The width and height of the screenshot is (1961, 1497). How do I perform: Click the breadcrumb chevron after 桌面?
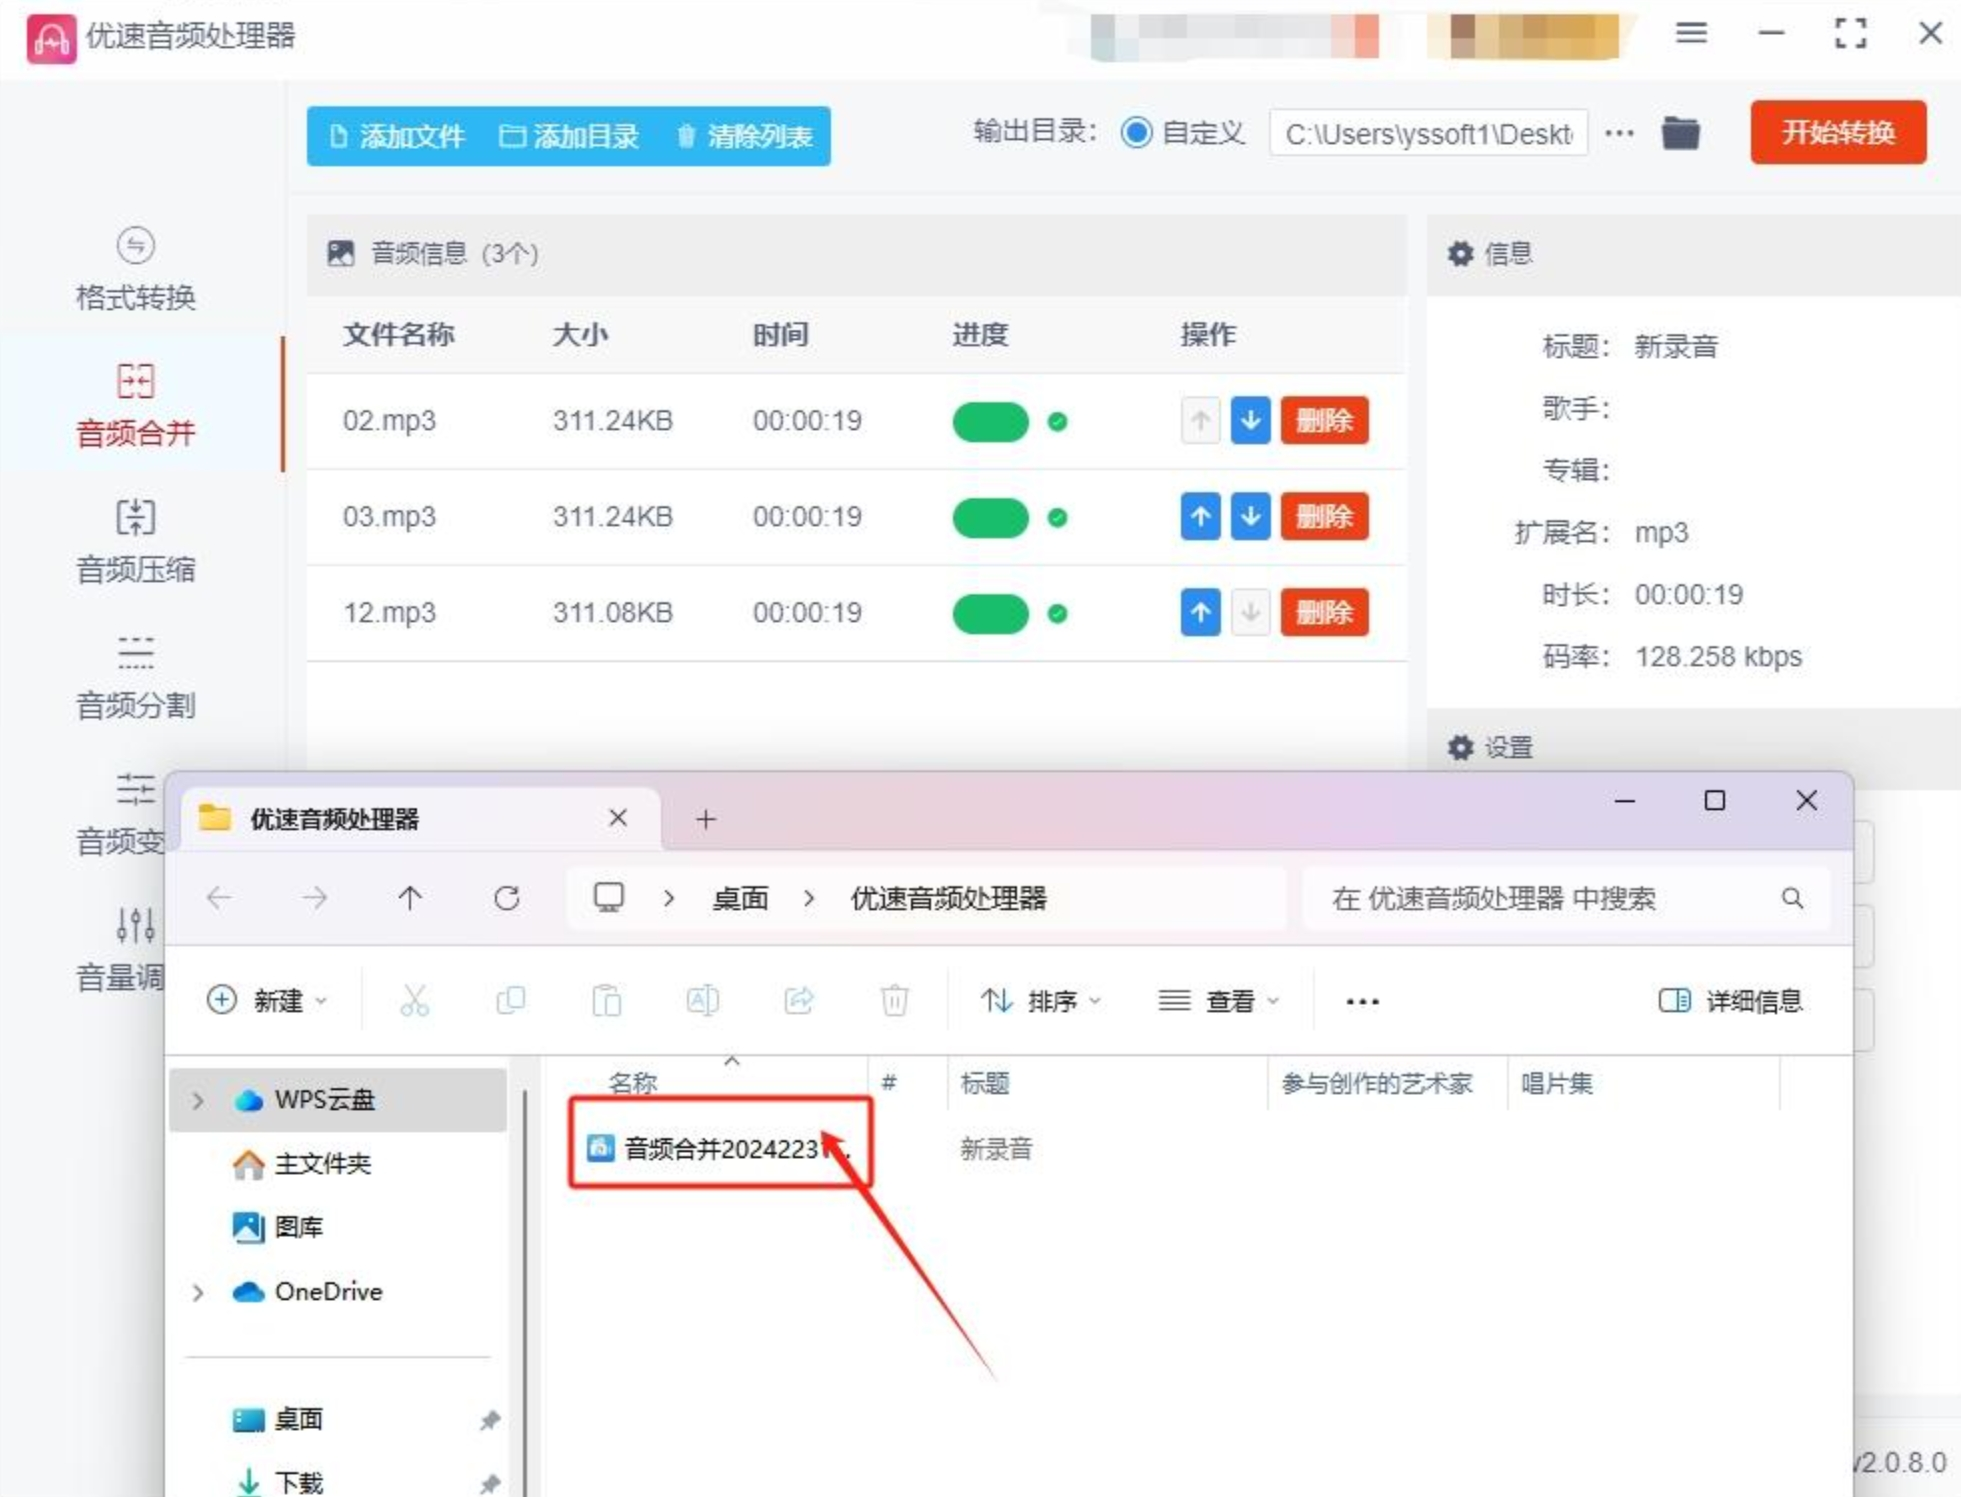[x=808, y=899]
